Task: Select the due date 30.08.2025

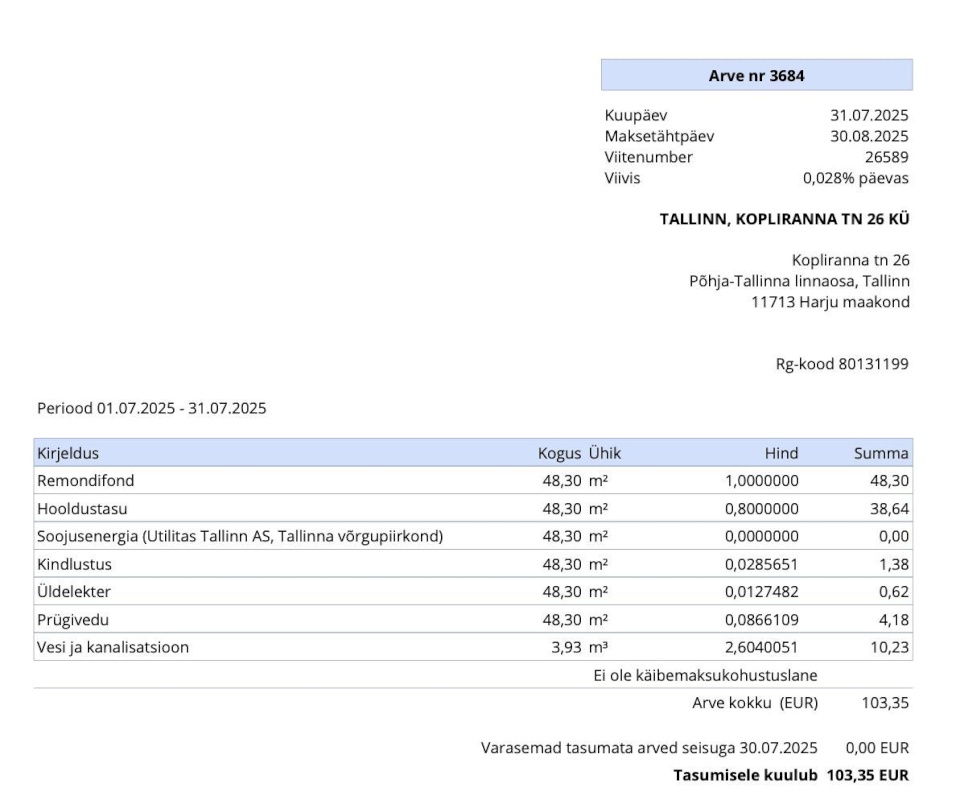Action: pos(869,136)
